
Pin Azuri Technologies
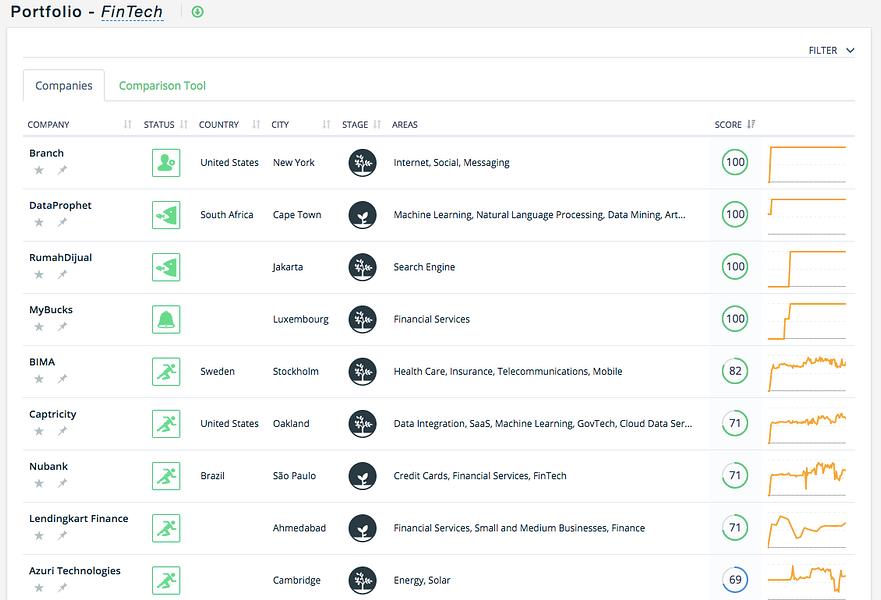tap(62, 588)
